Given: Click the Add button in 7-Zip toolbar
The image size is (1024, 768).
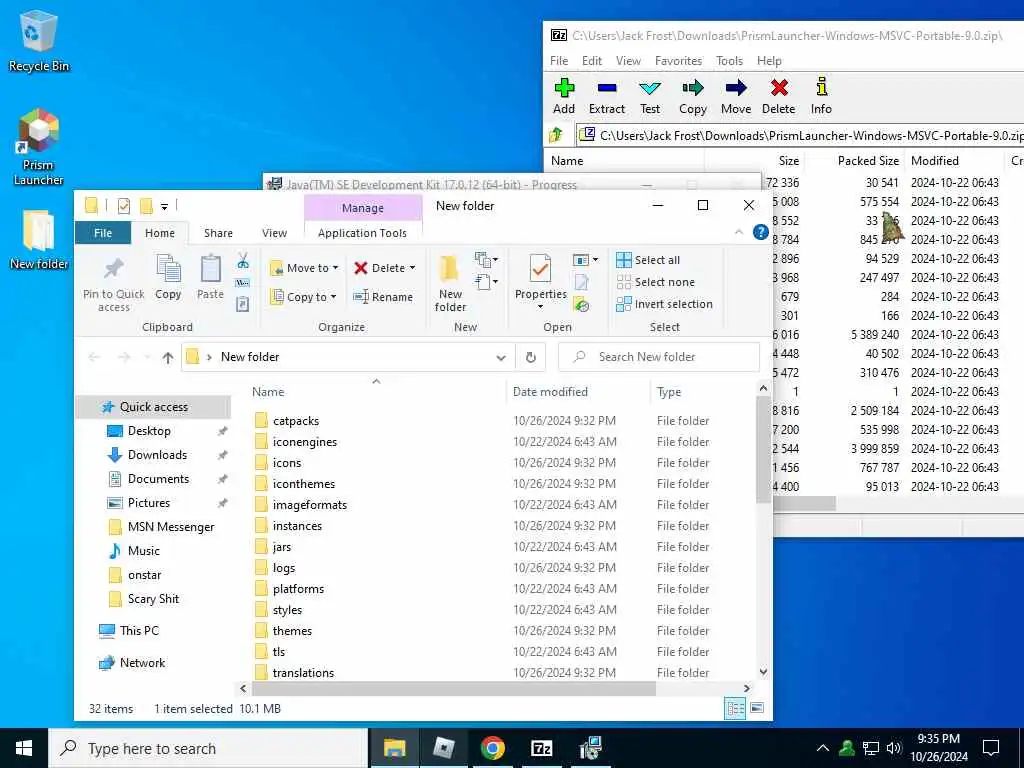Looking at the screenshot, I should click(x=564, y=97).
